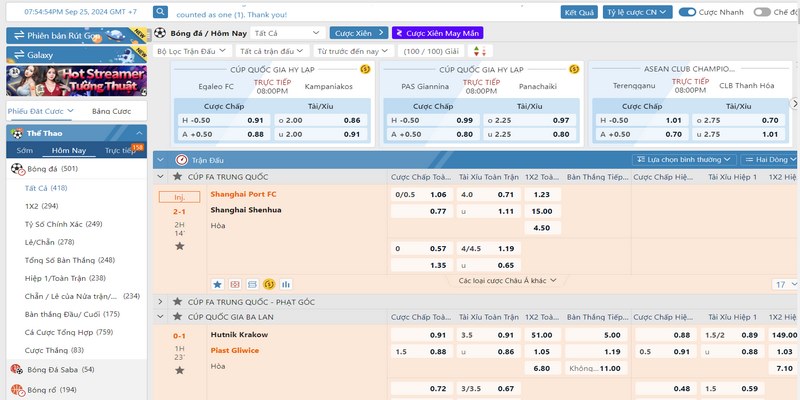Viewport: 800px width, 400px height.
Task: Click odds 0.70 for o 2.75 on Terengganu card
Action: click(x=770, y=120)
